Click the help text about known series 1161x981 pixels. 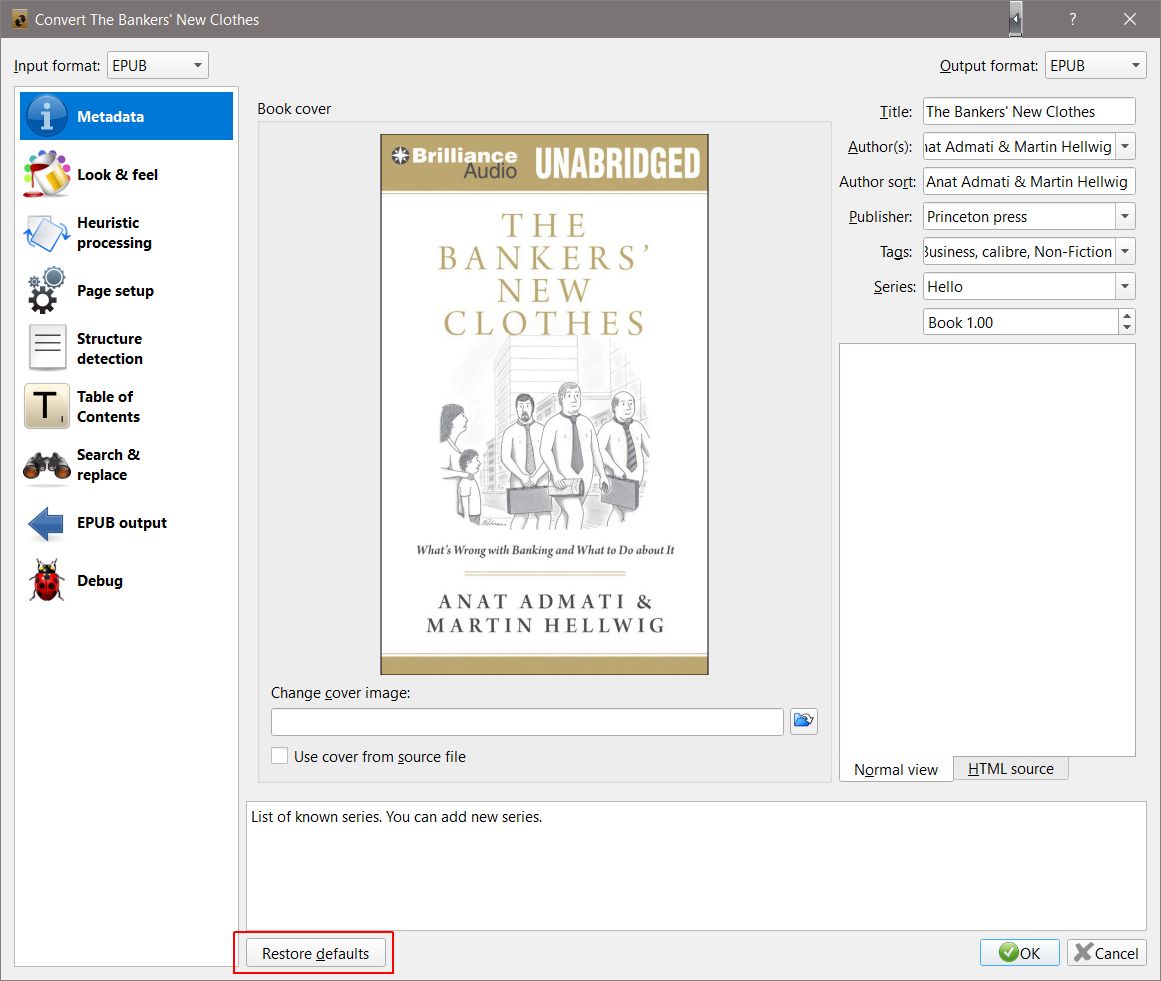point(396,817)
